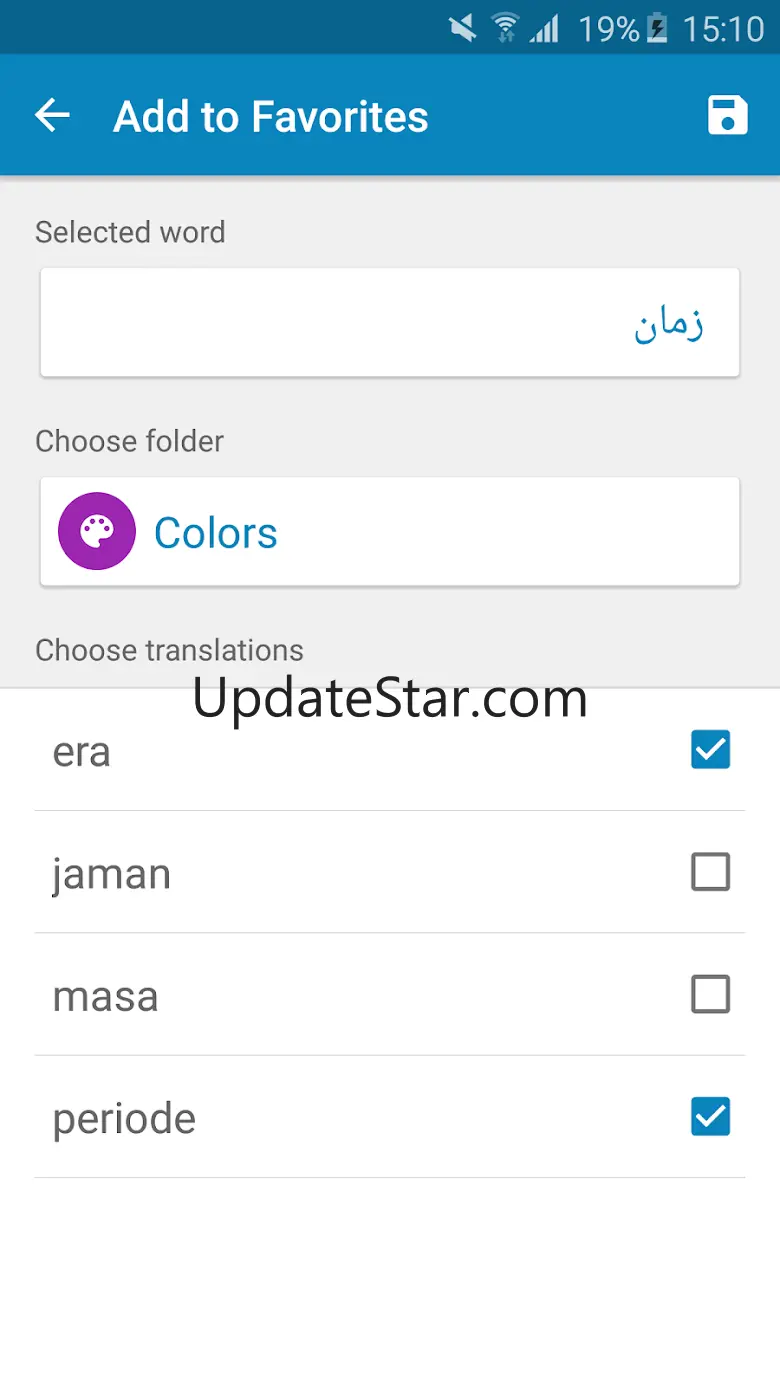Screen dimensions: 780x1386
Task: Click the selected word input field
Action: pyautogui.click(x=390, y=322)
